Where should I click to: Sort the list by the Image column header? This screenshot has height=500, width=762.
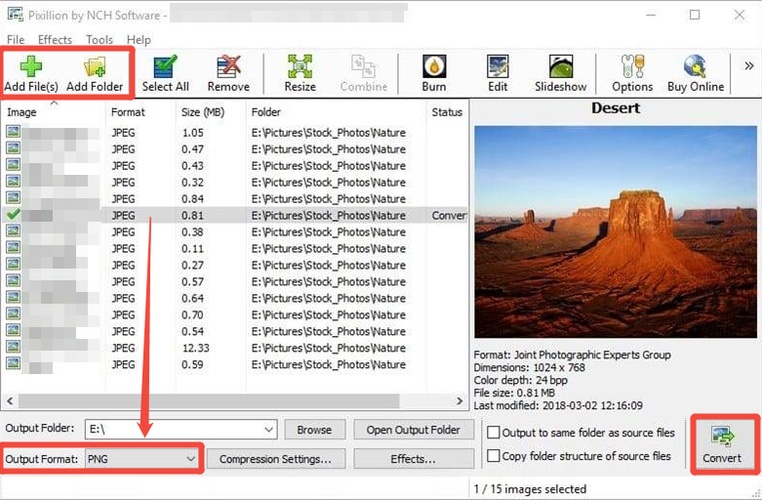(22, 112)
